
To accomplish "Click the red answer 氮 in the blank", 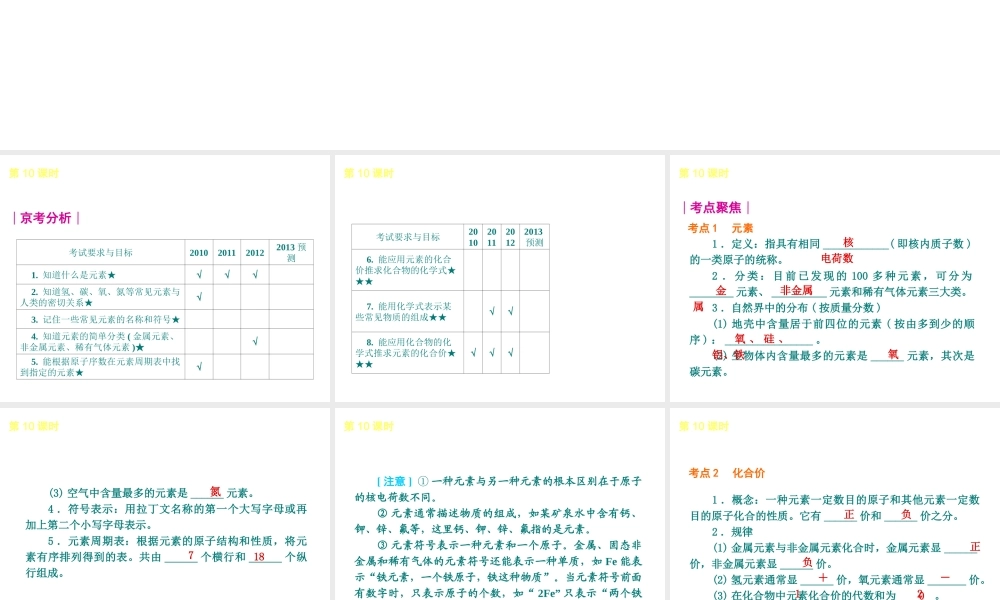I will (216, 492).
